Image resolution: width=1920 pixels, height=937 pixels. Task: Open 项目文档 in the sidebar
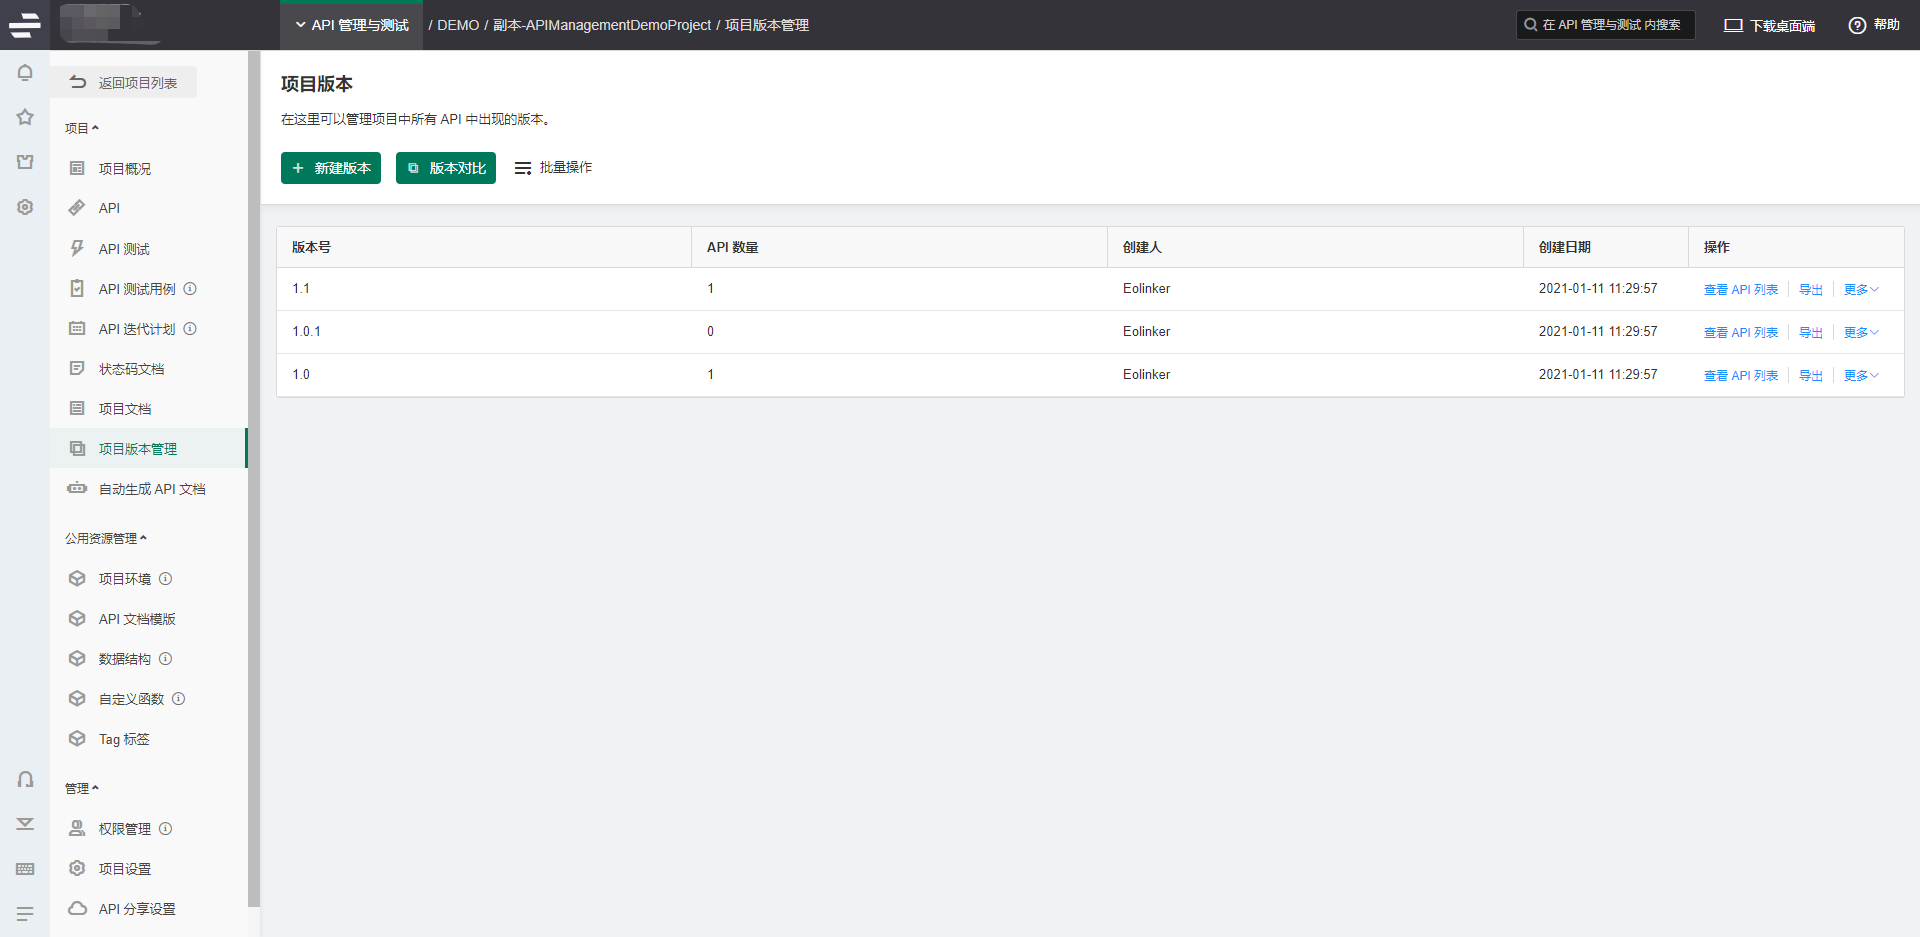point(148,409)
